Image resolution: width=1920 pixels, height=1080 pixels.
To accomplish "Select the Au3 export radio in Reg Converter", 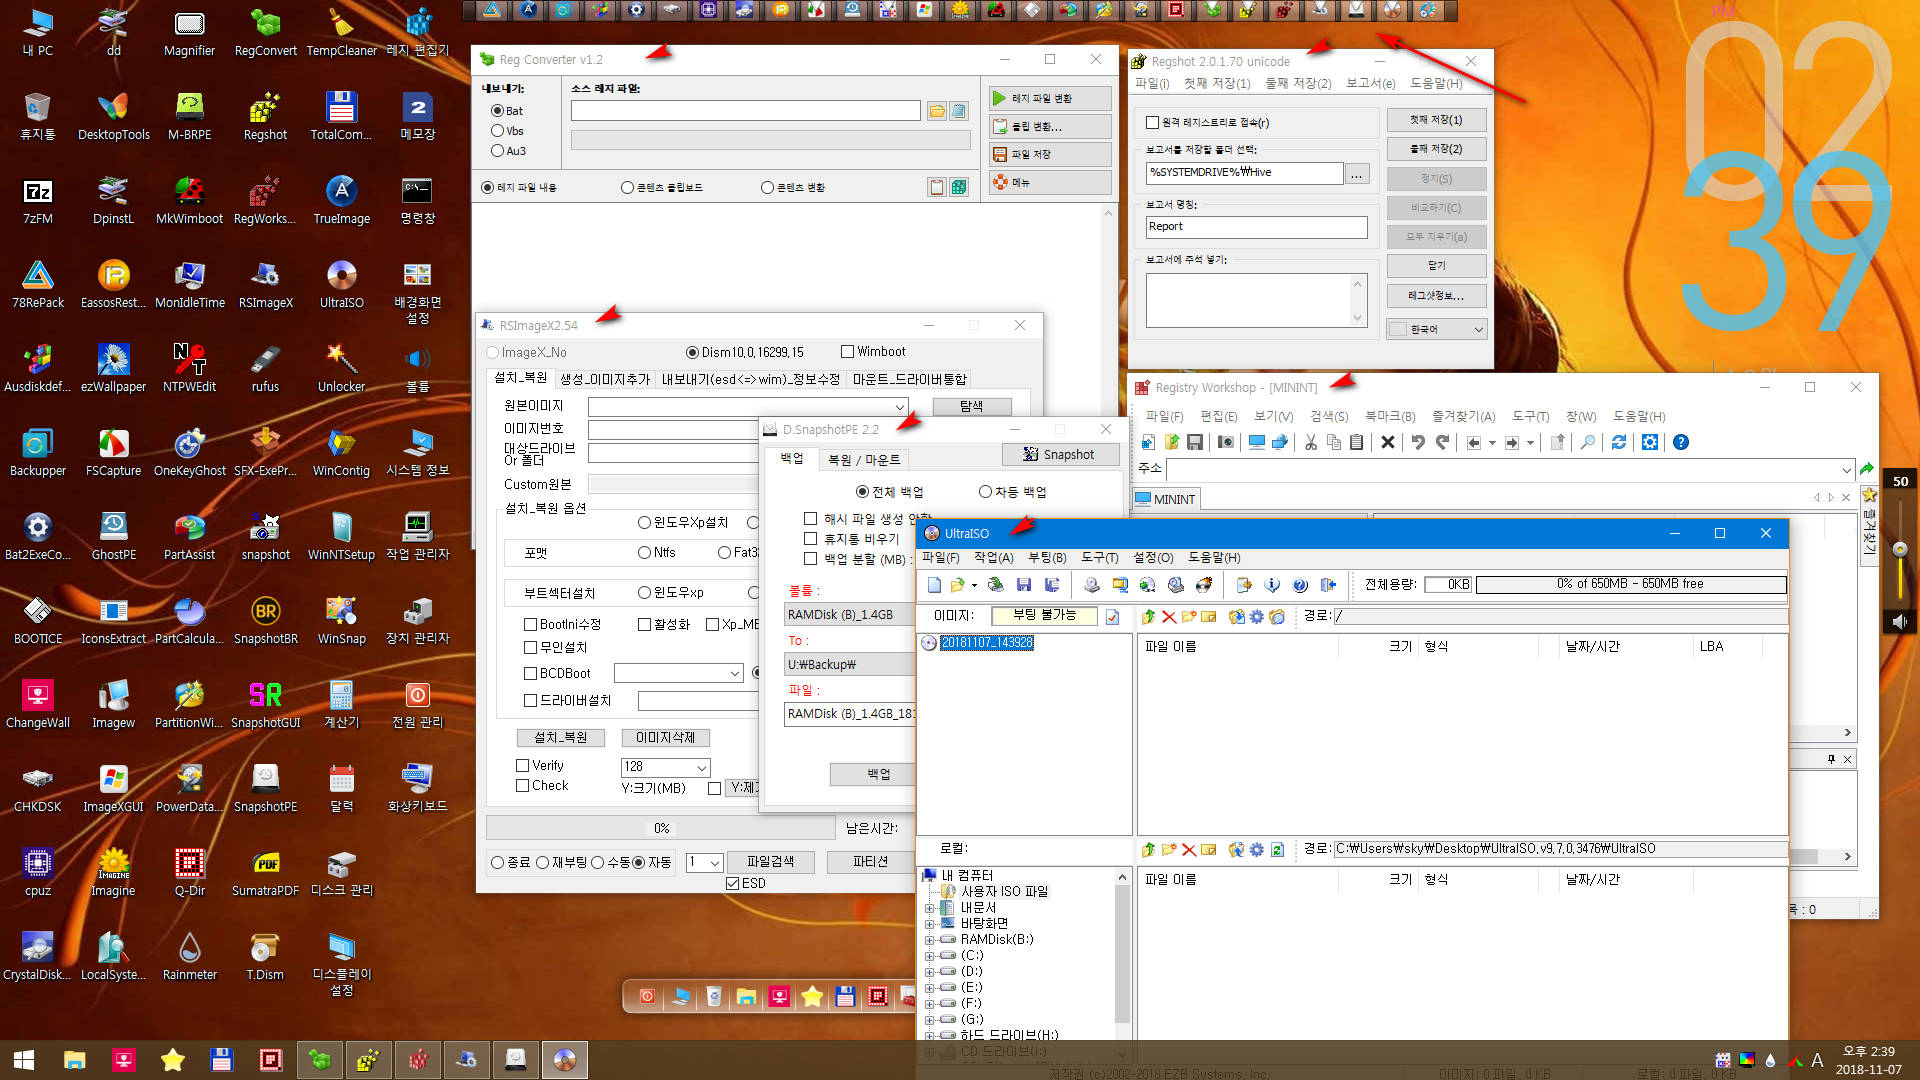I will coord(497,151).
